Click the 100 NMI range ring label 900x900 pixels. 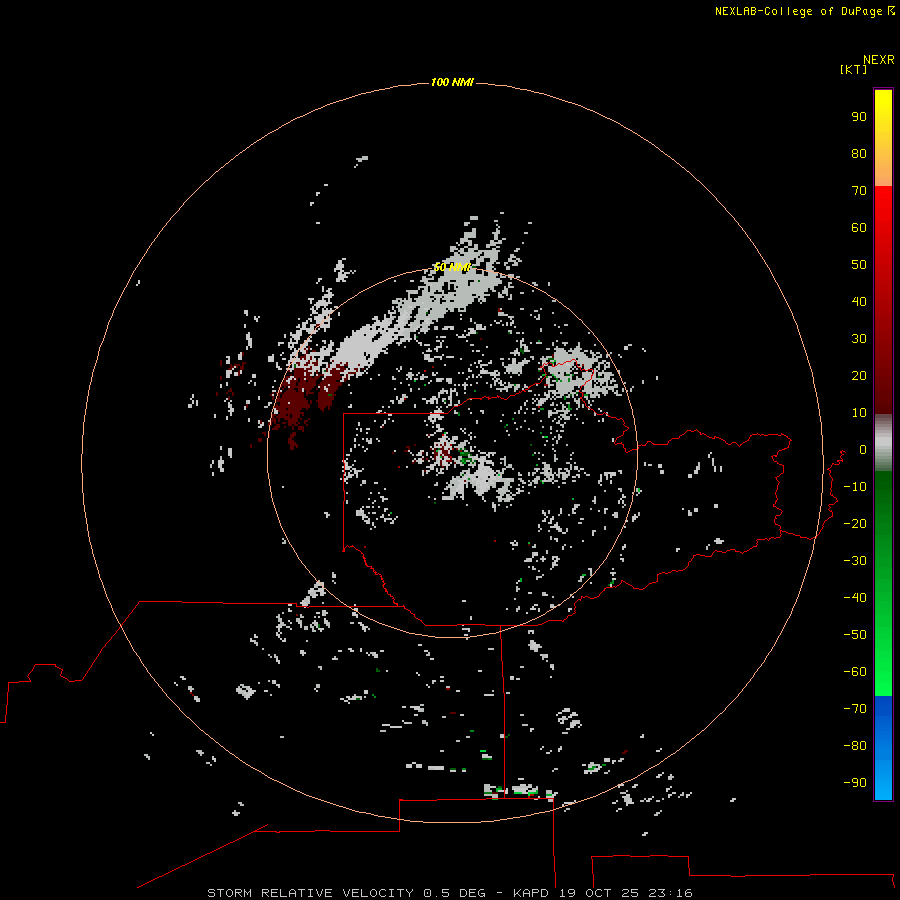coord(452,83)
